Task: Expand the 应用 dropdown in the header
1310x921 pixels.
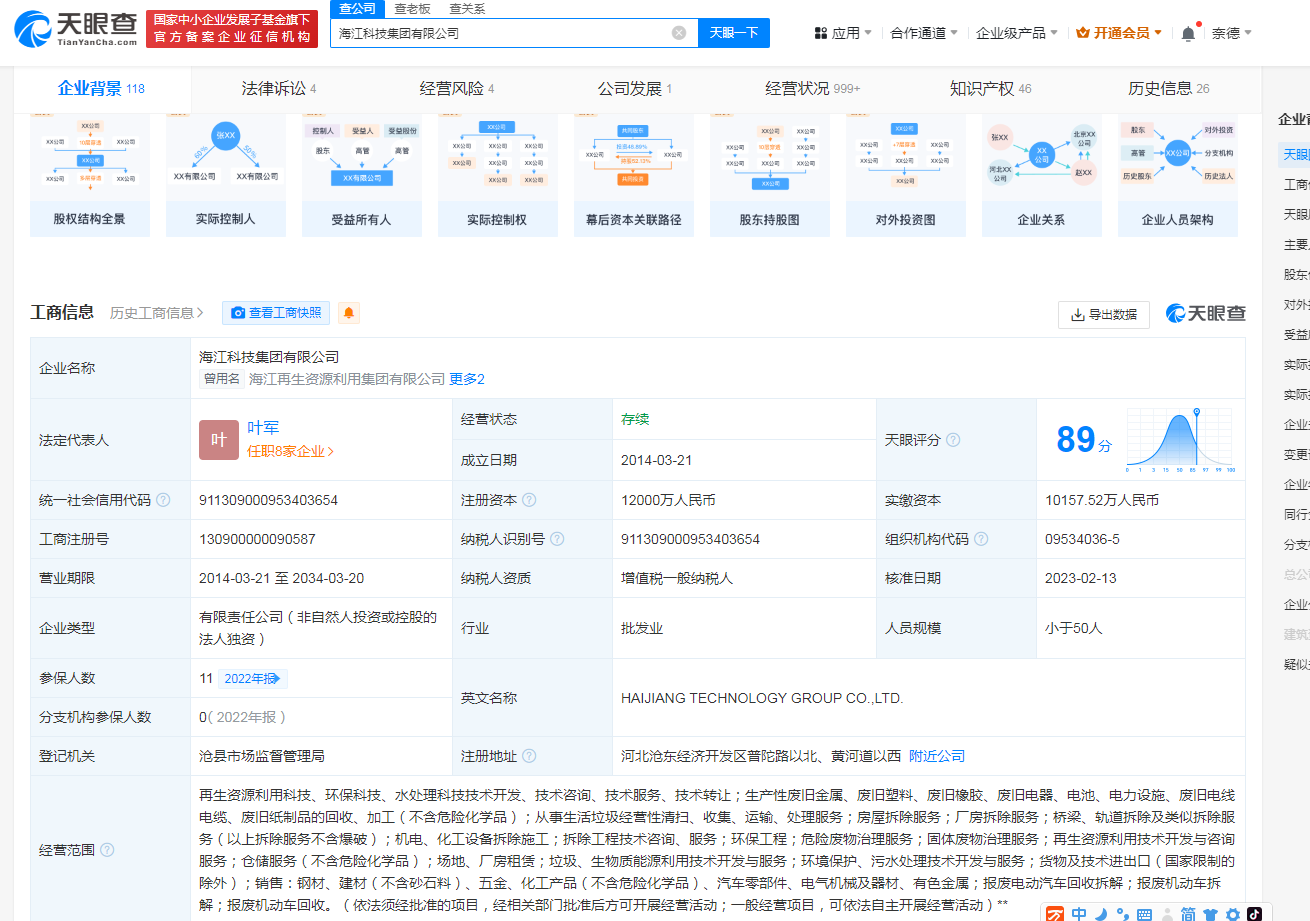Action: [x=843, y=33]
